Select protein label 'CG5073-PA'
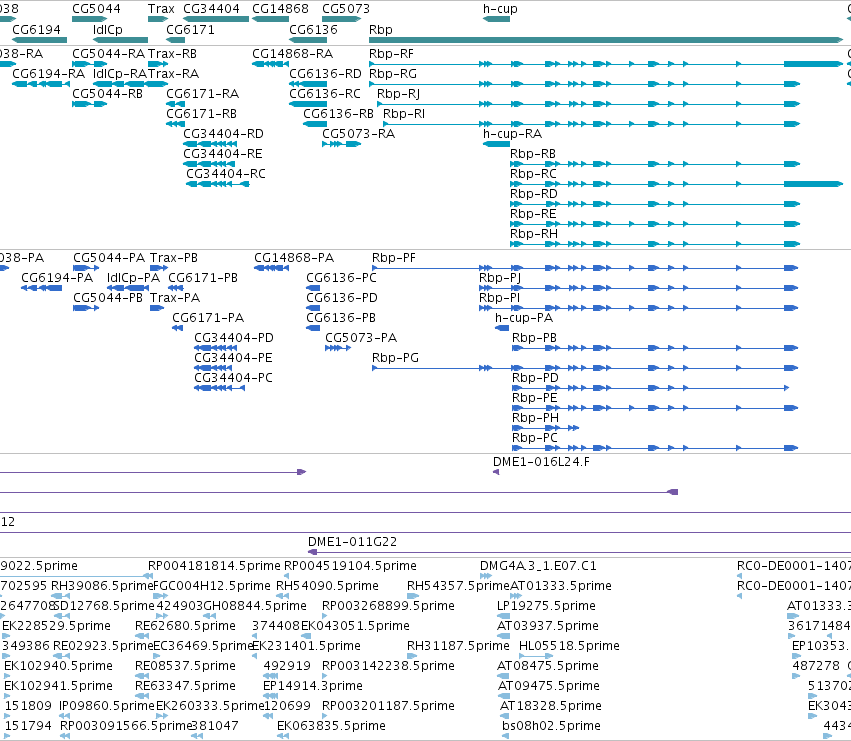Image resolution: width=851 pixels, height=741 pixels. [x=361, y=338]
